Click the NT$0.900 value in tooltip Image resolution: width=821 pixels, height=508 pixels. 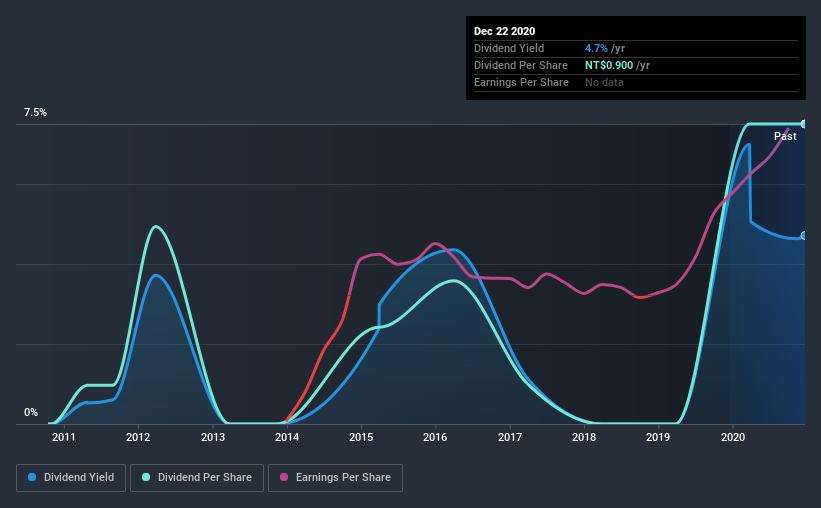pos(609,65)
